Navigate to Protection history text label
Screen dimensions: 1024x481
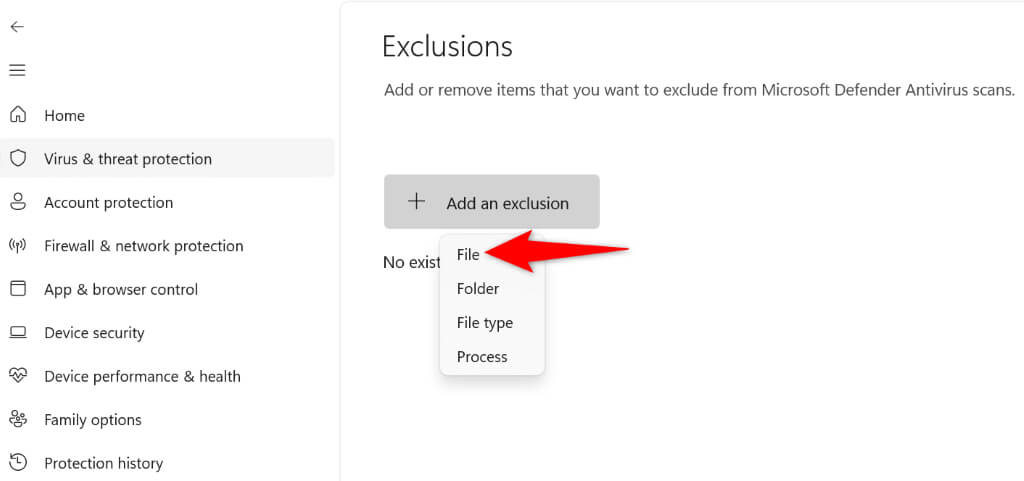[103, 463]
